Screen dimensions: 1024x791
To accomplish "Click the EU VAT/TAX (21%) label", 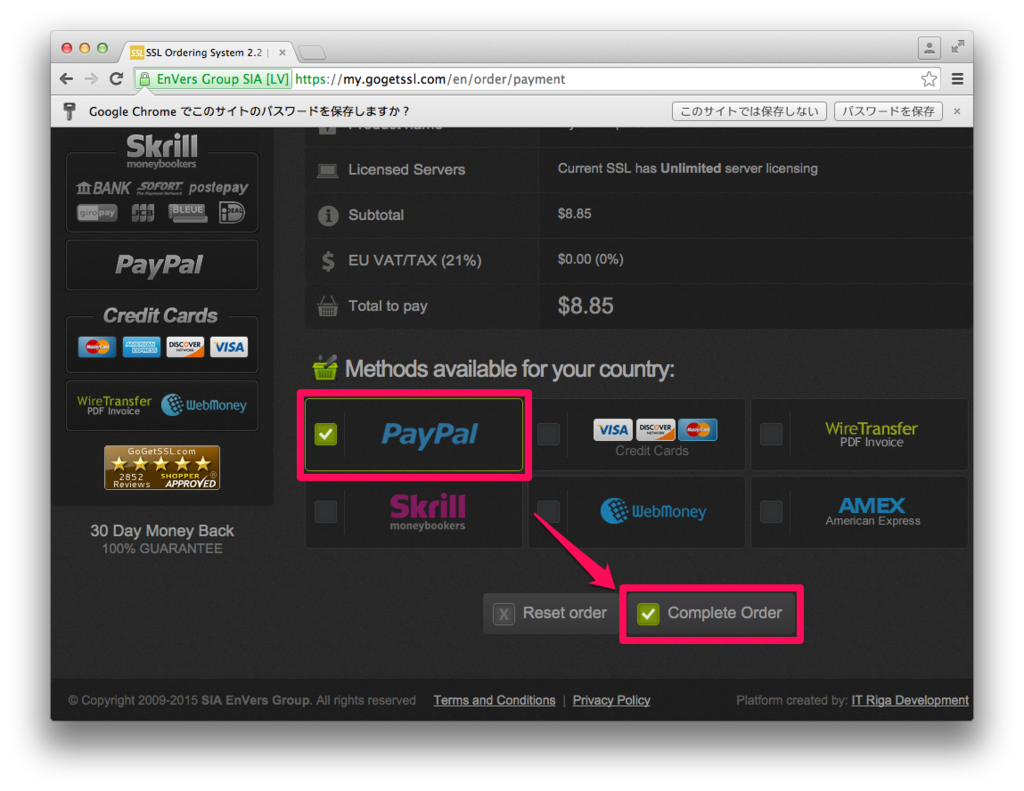I will (x=415, y=261).
